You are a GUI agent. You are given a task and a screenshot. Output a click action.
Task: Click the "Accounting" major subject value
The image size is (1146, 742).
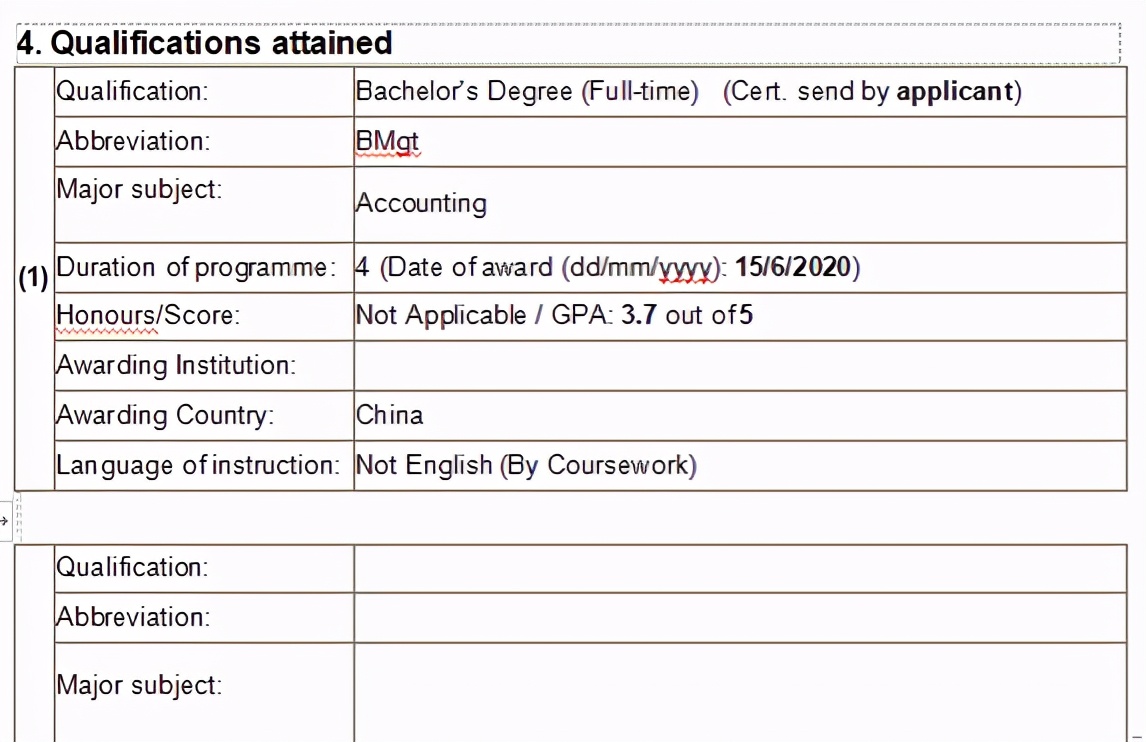point(421,204)
